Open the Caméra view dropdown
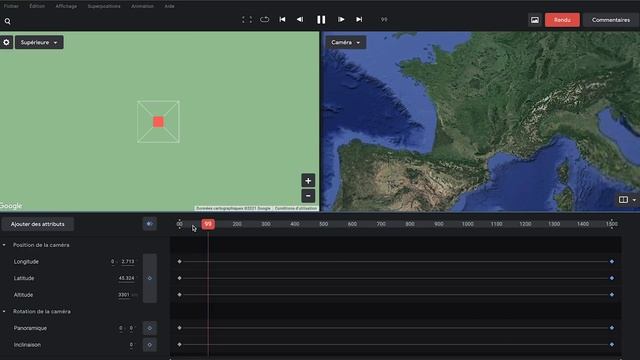Viewport: 640px width, 360px height. pyautogui.click(x=346, y=42)
